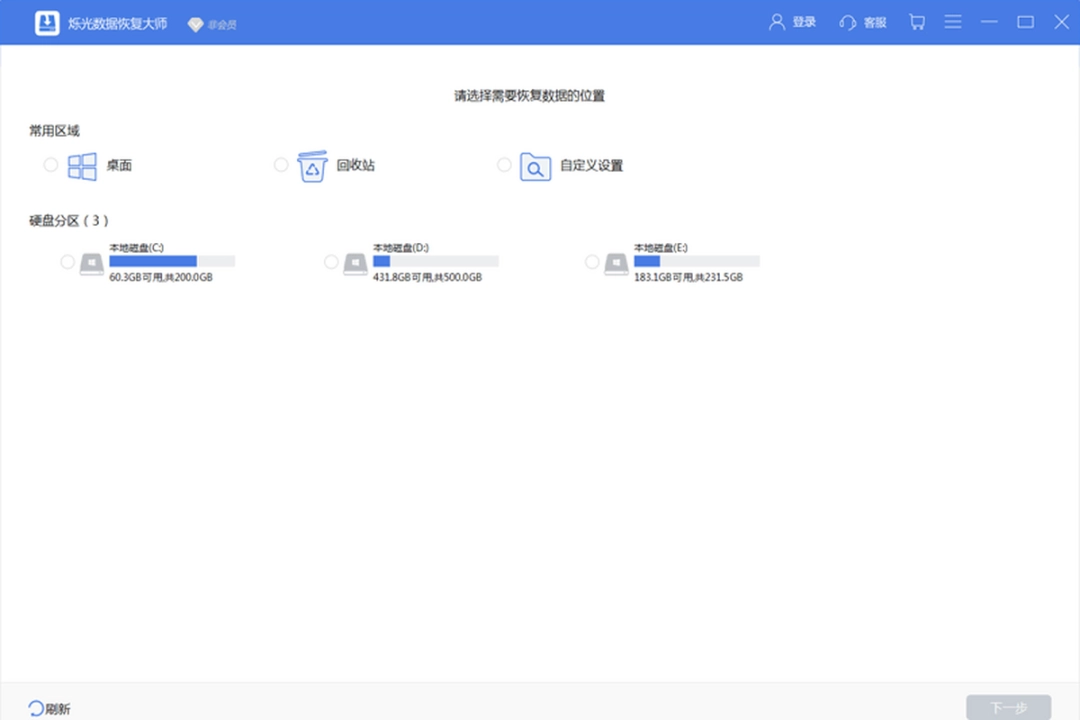
Task: Open the 客服 support menu item
Action: (862, 21)
